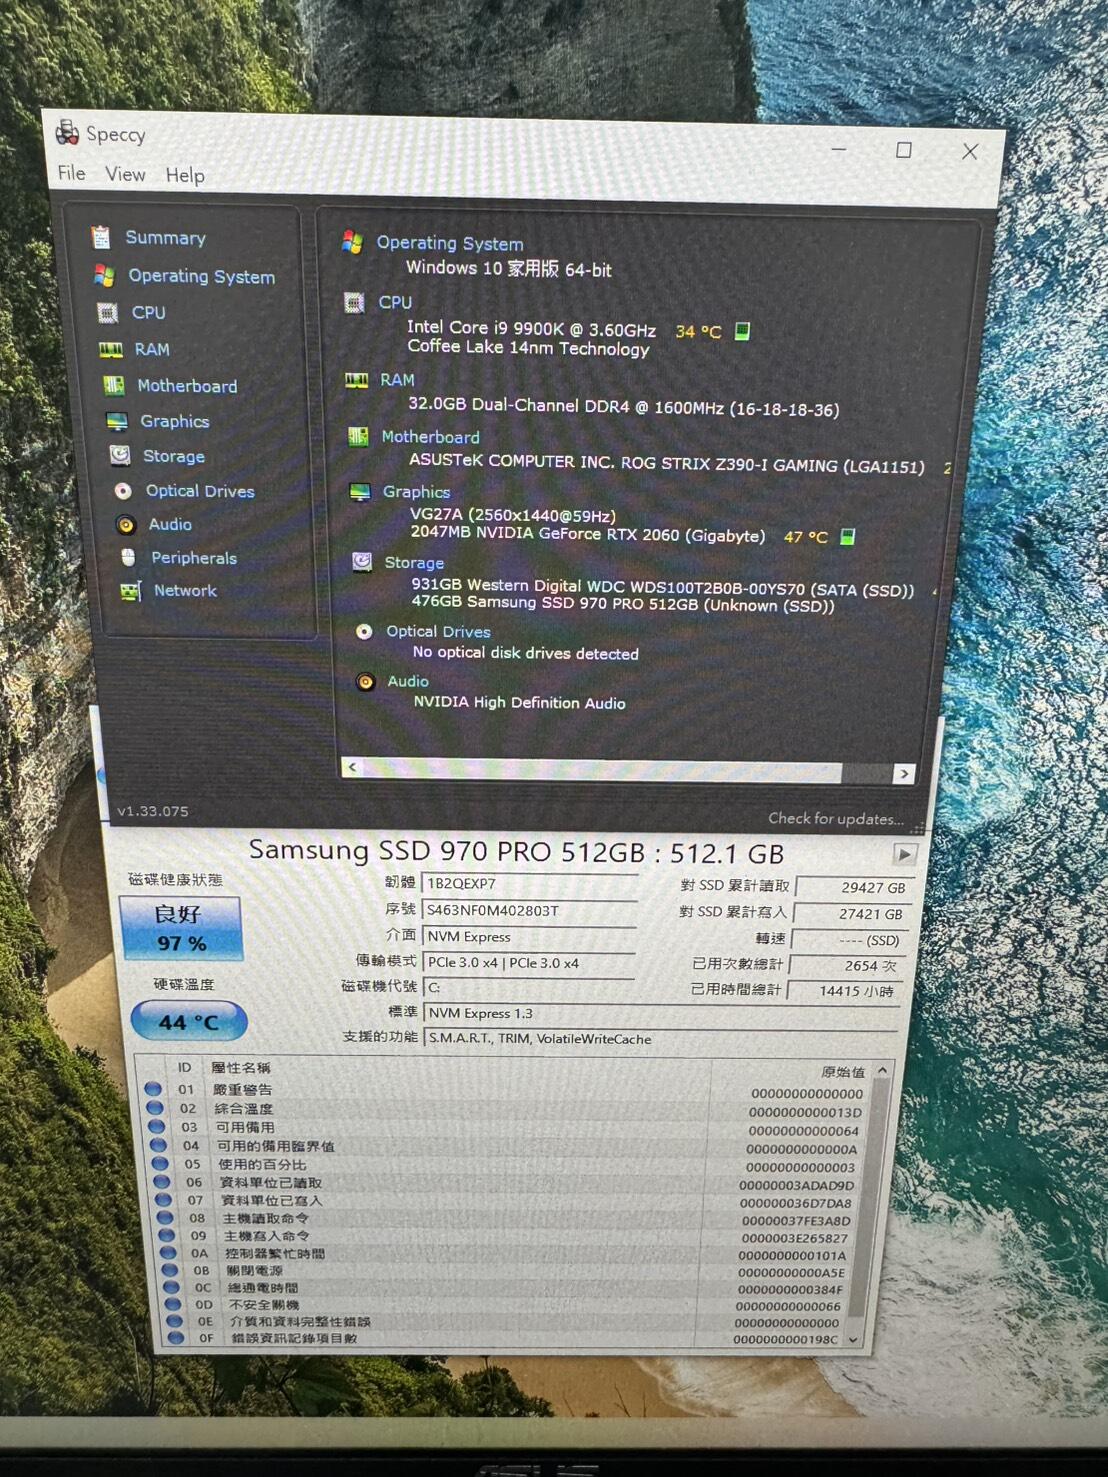1108x1477 pixels.
Task: Click the 主機讀取命令 attribute name
Action: point(266,1218)
